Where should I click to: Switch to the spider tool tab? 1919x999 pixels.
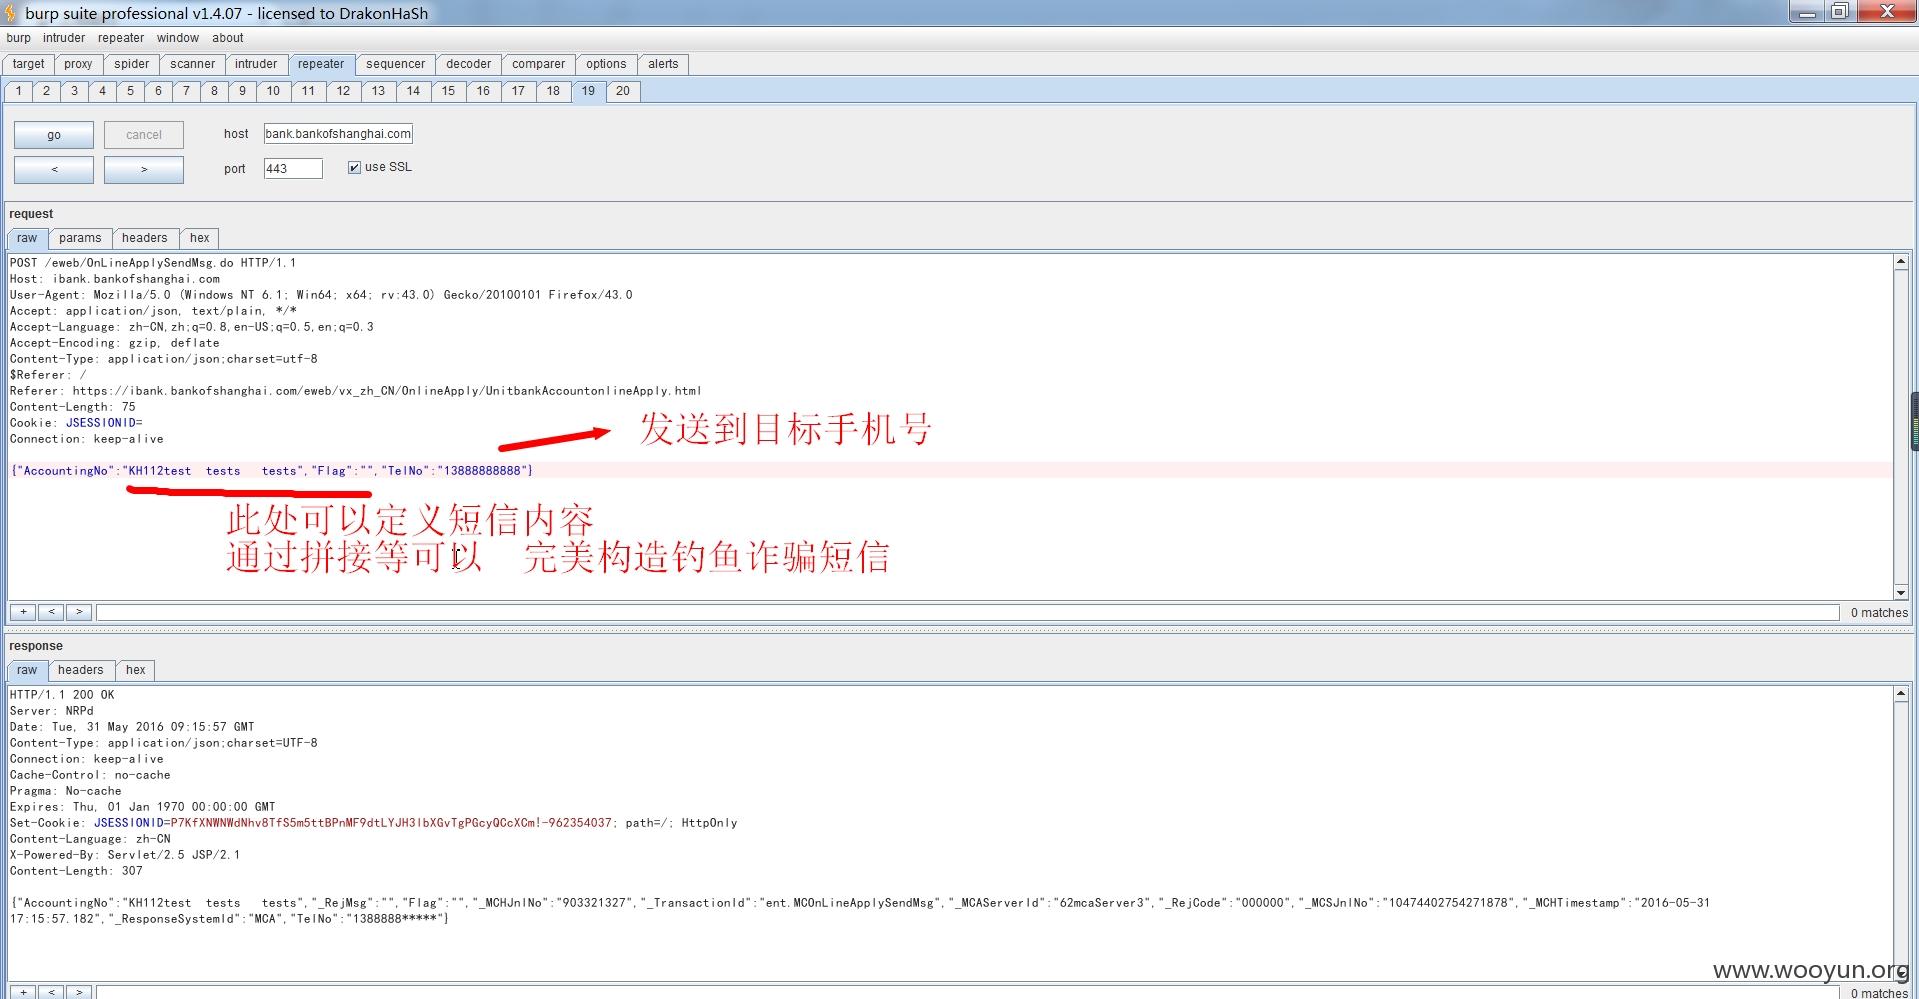pyautogui.click(x=131, y=64)
